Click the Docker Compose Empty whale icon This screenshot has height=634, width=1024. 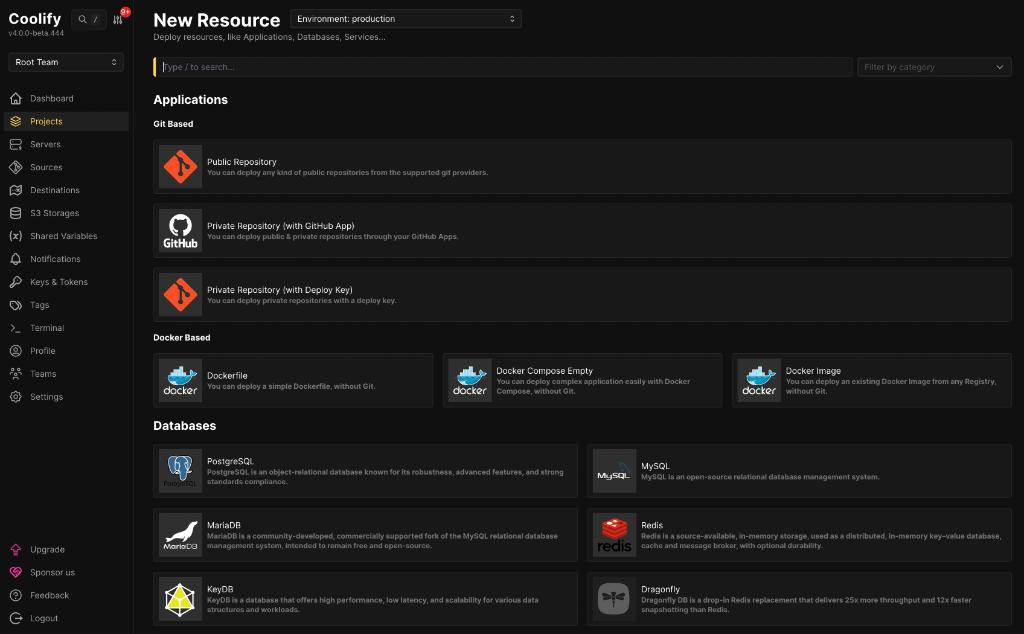[469, 380]
